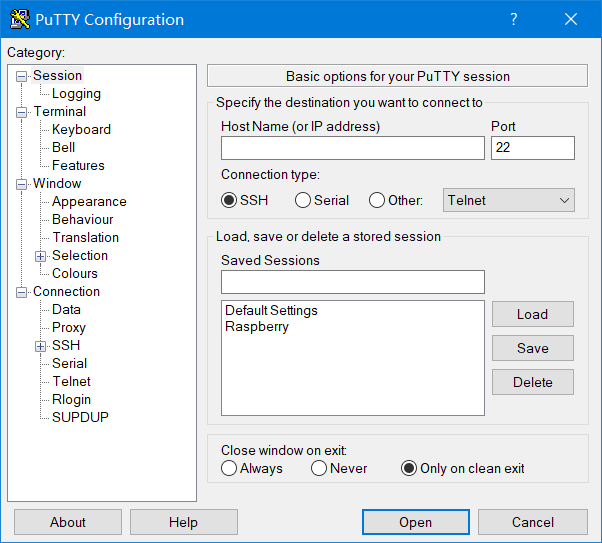
Task: Click Open to start the session
Action: [416, 522]
